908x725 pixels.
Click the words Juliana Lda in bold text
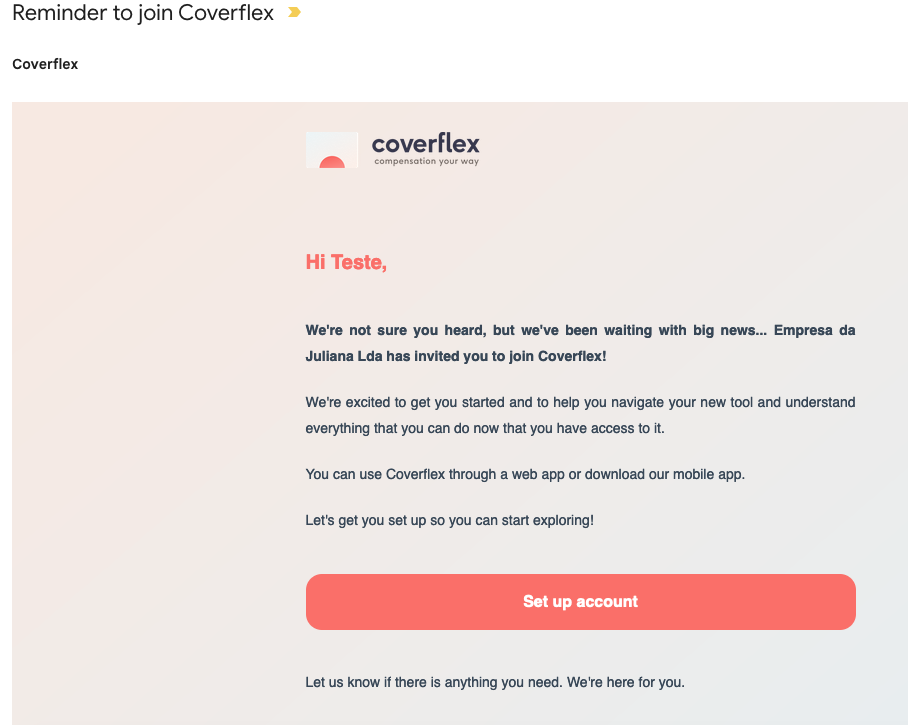[343, 356]
